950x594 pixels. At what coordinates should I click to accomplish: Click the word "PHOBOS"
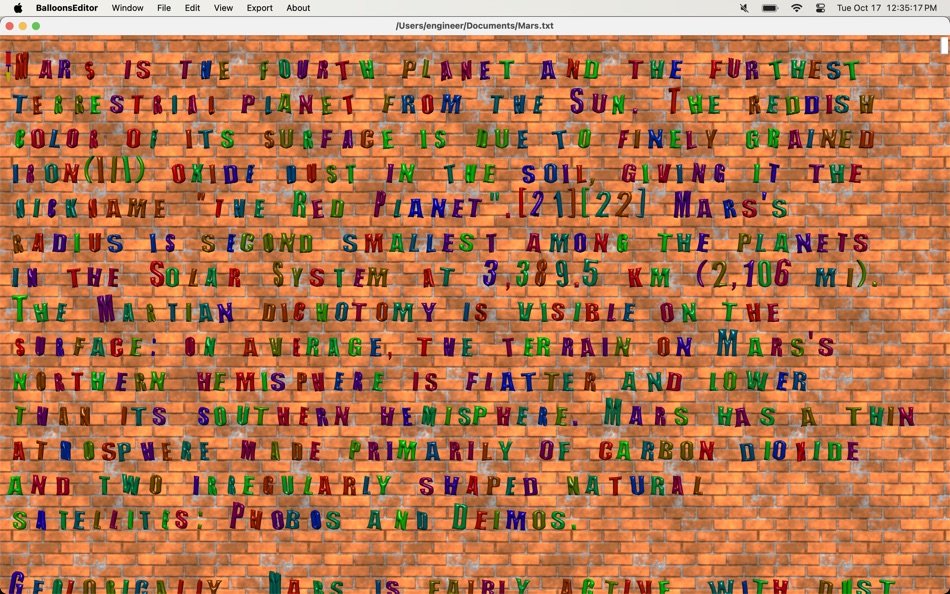pos(285,517)
